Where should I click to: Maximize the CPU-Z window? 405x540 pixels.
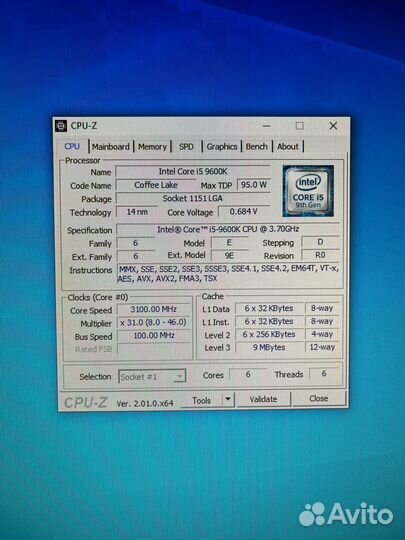click(x=300, y=126)
